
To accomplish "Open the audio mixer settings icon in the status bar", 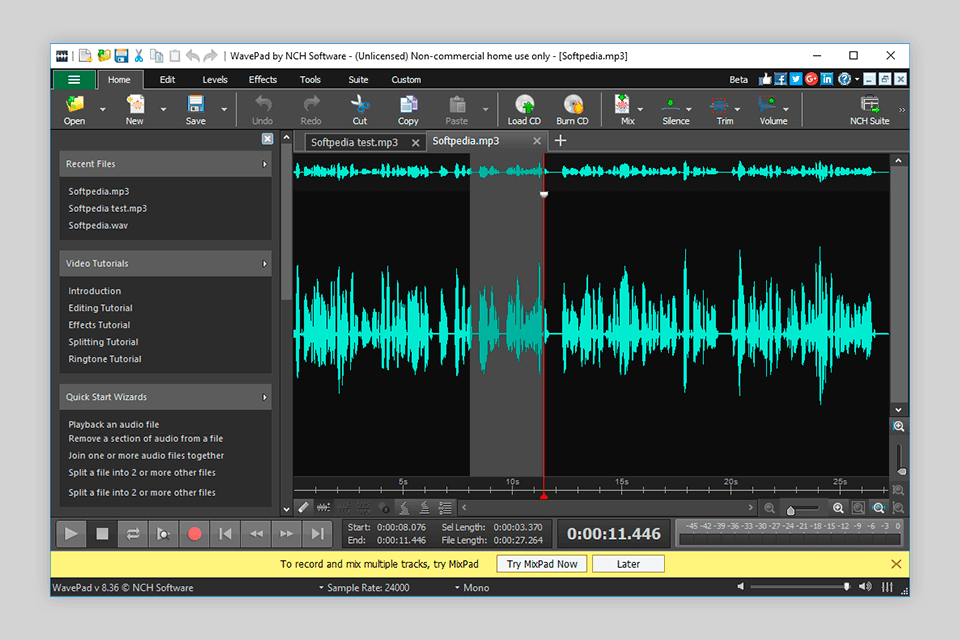I will (x=887, y=587).
